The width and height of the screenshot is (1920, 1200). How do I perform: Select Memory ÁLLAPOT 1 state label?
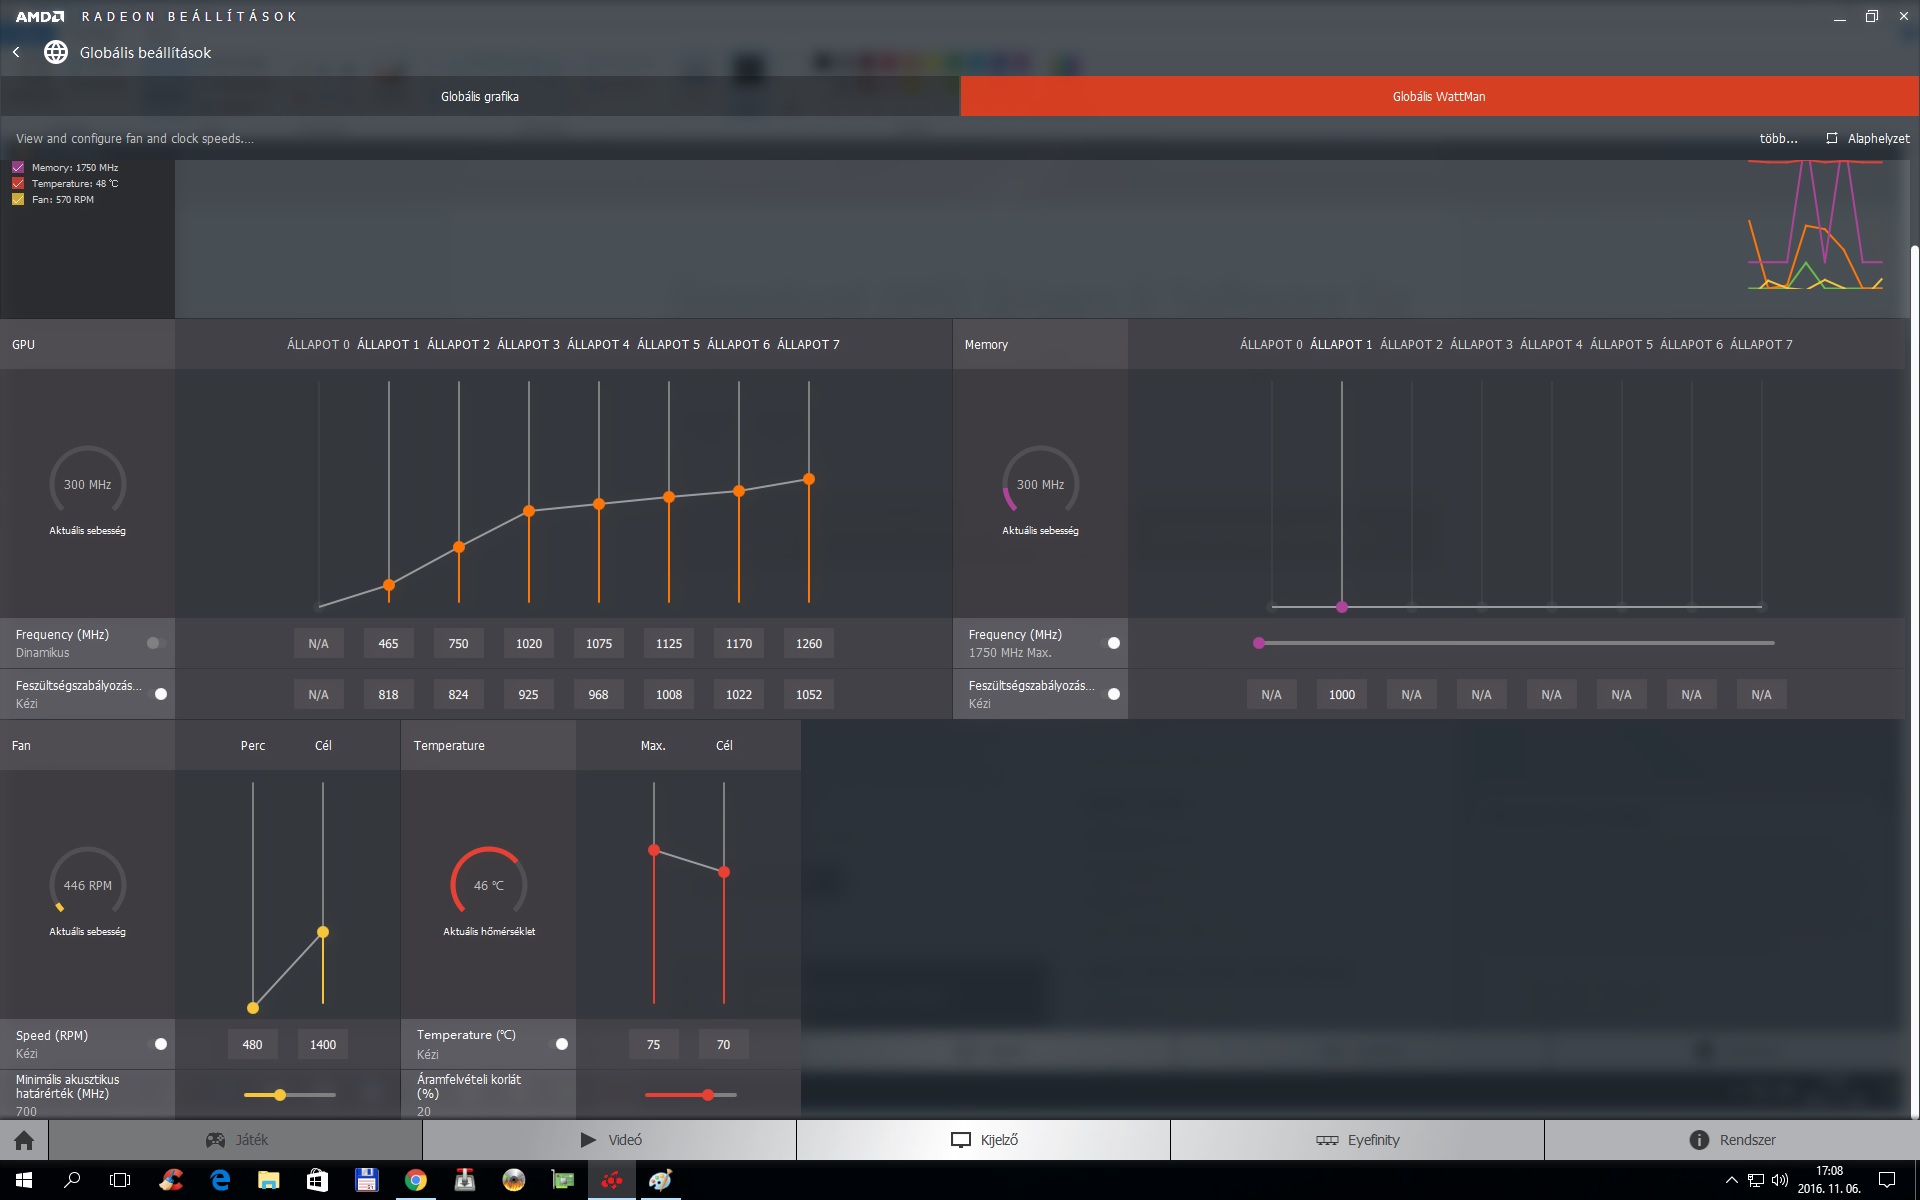coord(1341,345)
